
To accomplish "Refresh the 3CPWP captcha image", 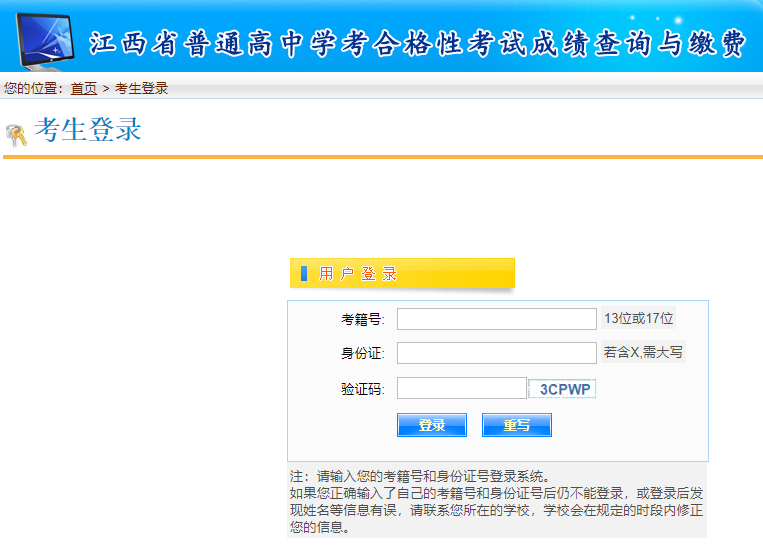I will [563, 388].
